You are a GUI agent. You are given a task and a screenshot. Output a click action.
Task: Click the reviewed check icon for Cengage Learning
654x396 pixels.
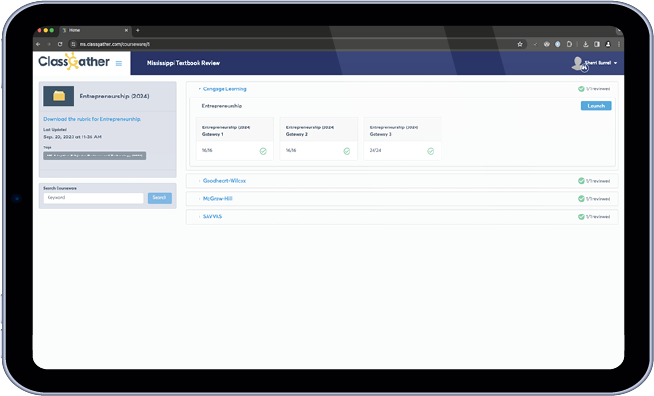[581, 89]
